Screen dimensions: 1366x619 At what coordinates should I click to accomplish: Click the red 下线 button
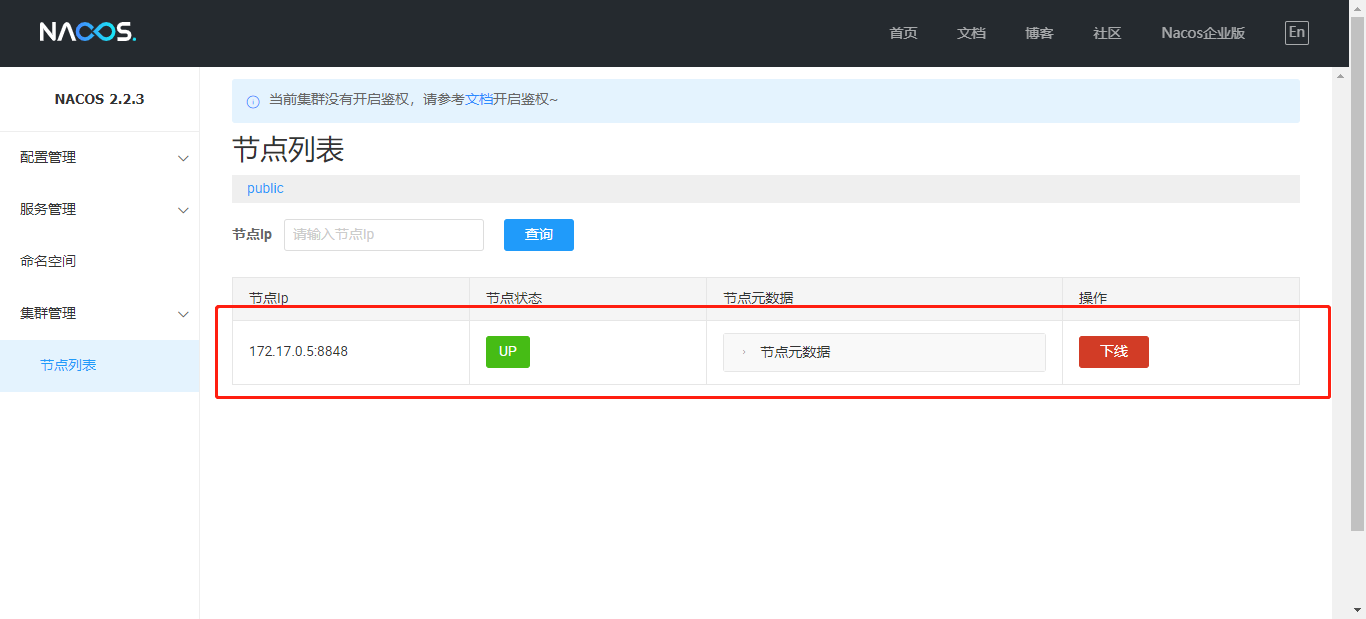click(1113, 352)
